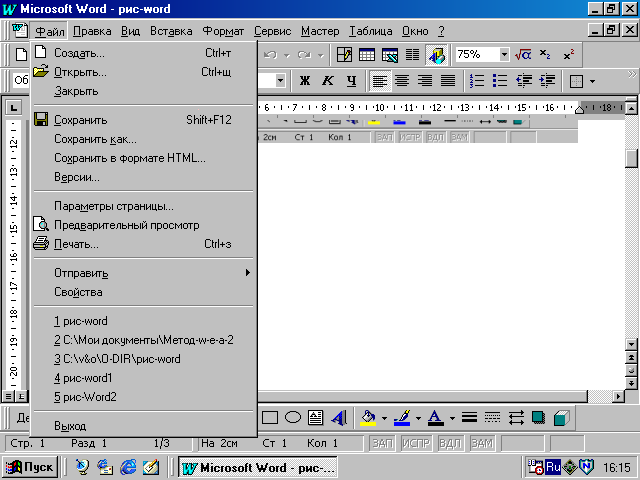Image resolution: width=640 pixels, height=480 pixels.
Task: Apply yellow fill color
Action: (x=368, y=418)
